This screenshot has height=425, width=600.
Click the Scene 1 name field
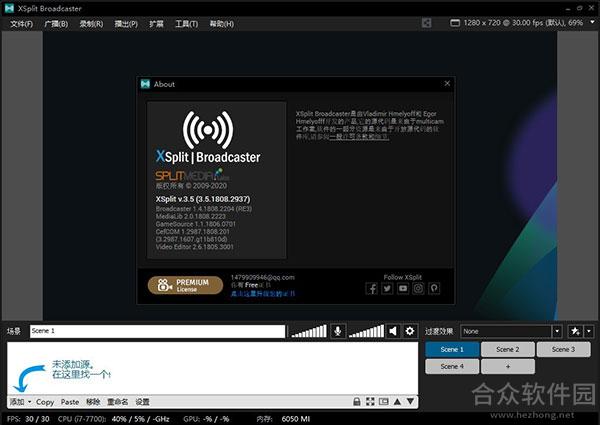click(x=157, y=331)
